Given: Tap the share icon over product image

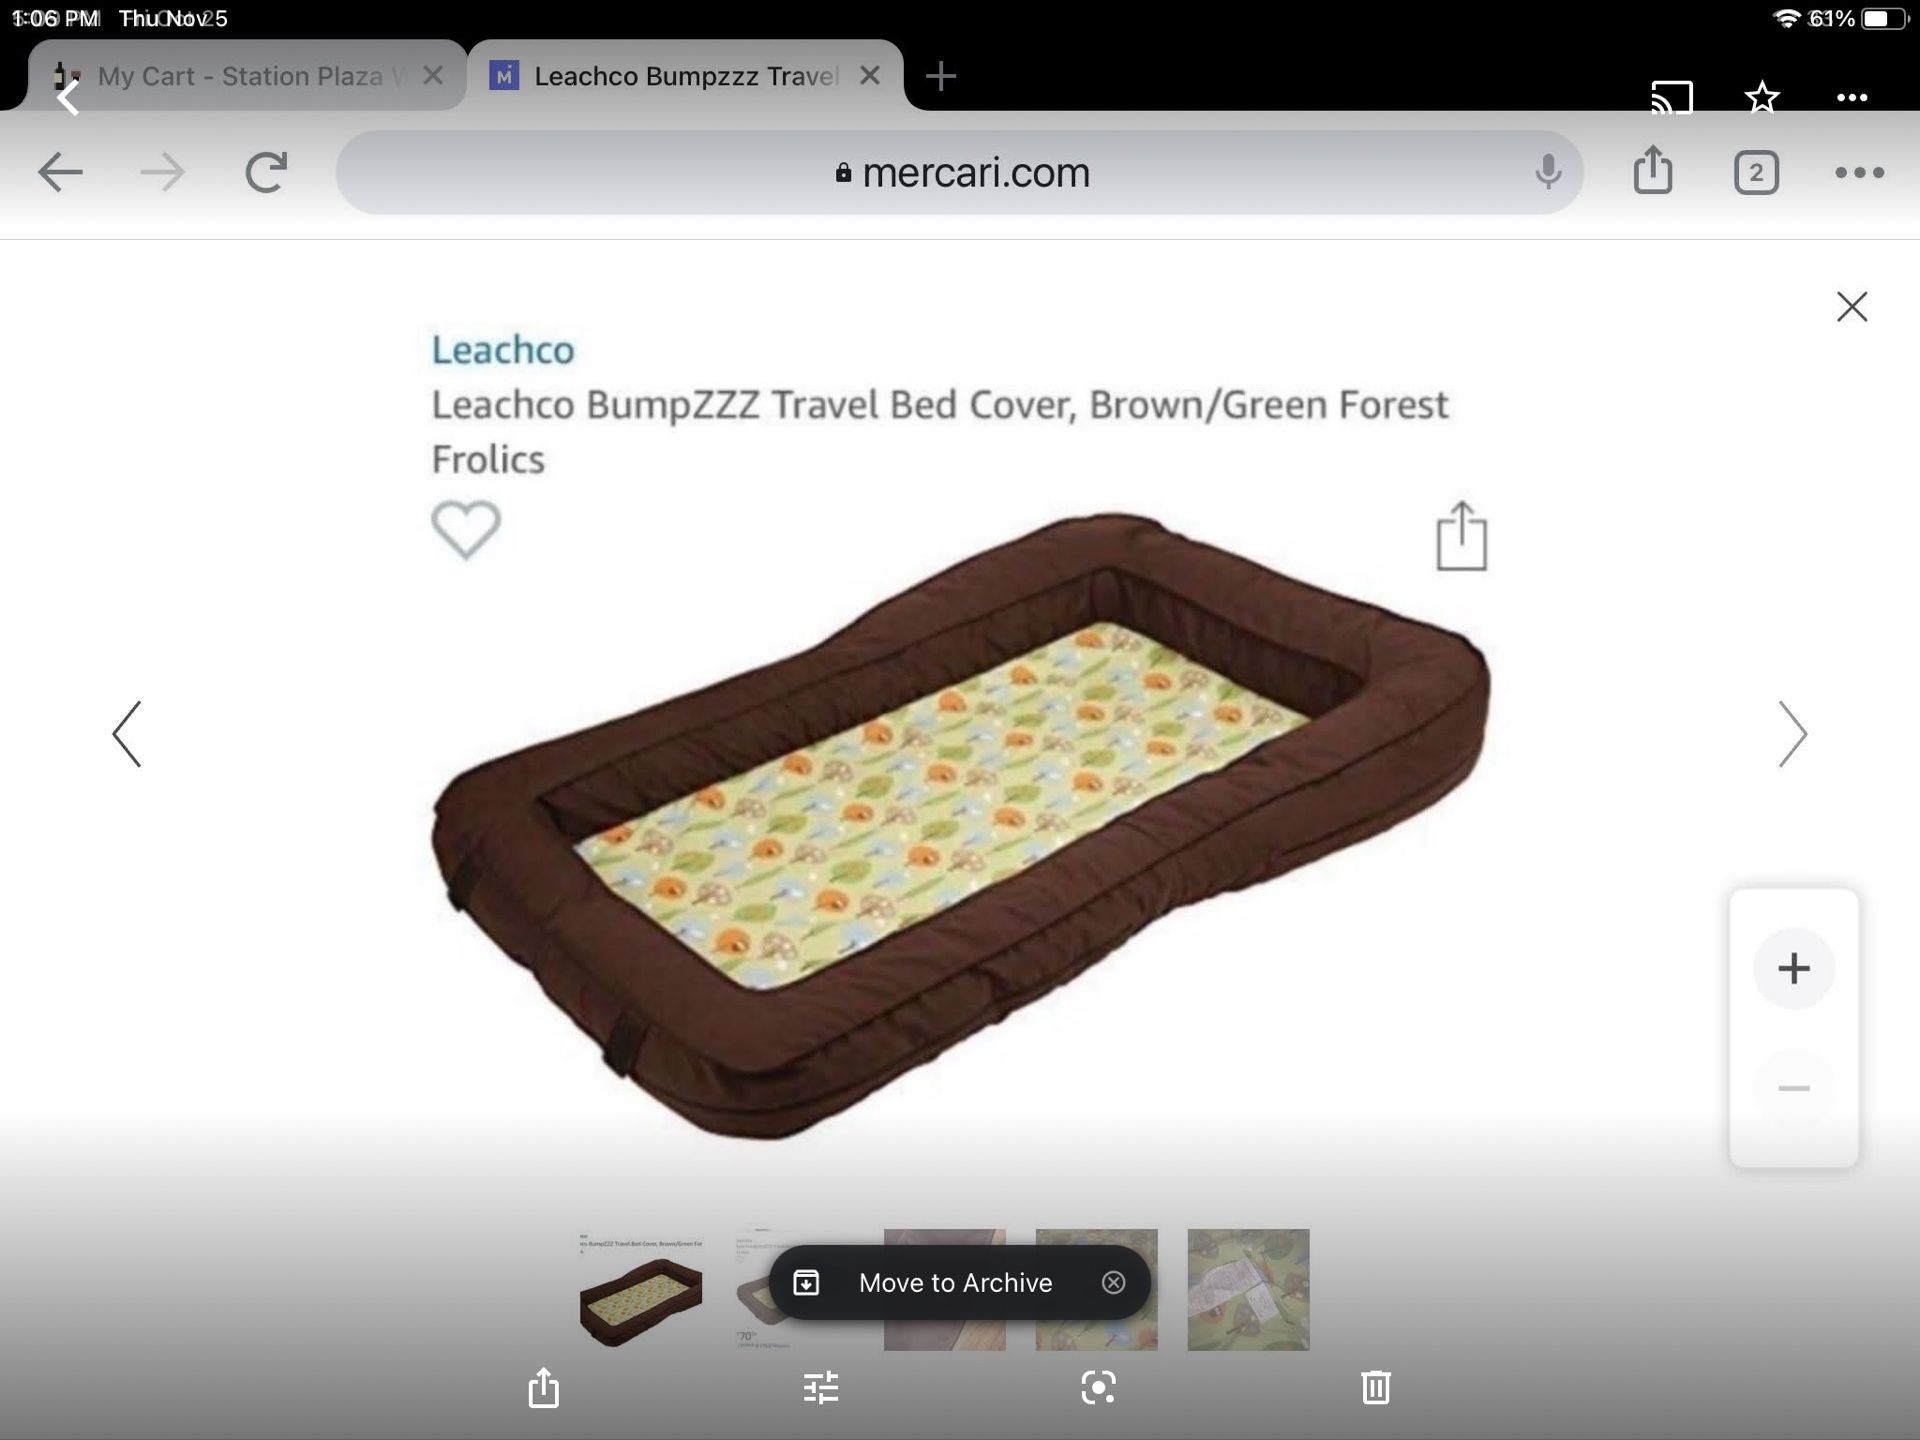Looking at the screenshot, I should pyautogui.click(x=1461, y=536).
